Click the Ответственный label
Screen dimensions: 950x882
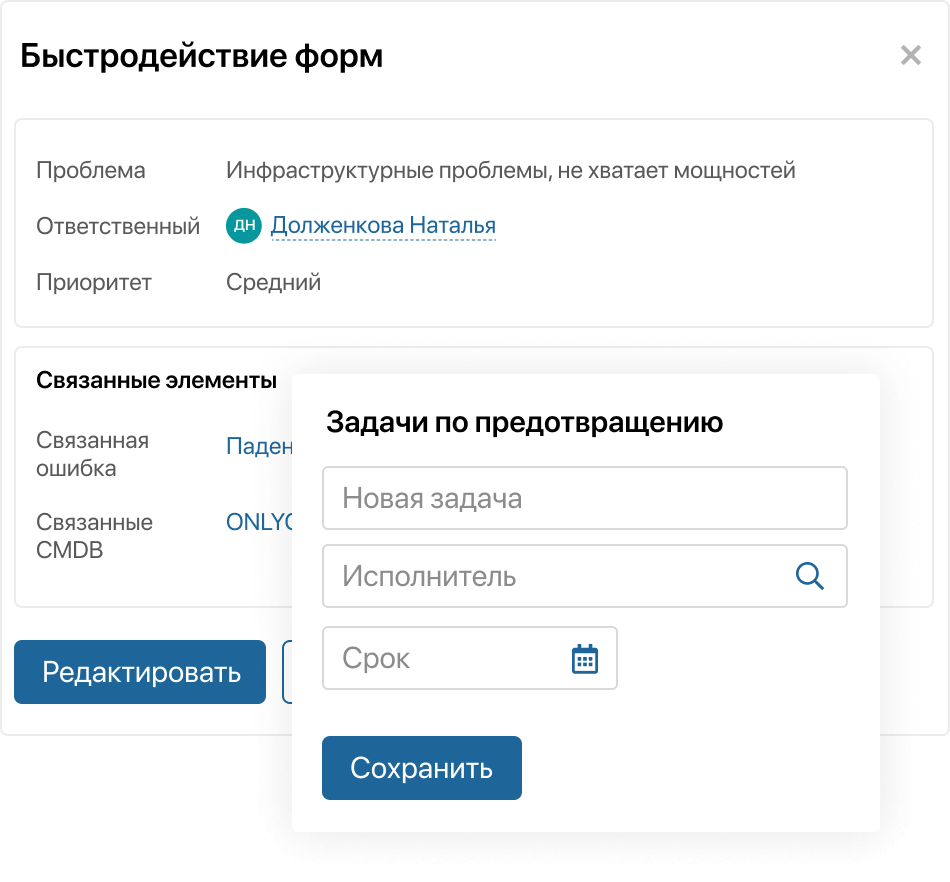(x=118, y=226)
